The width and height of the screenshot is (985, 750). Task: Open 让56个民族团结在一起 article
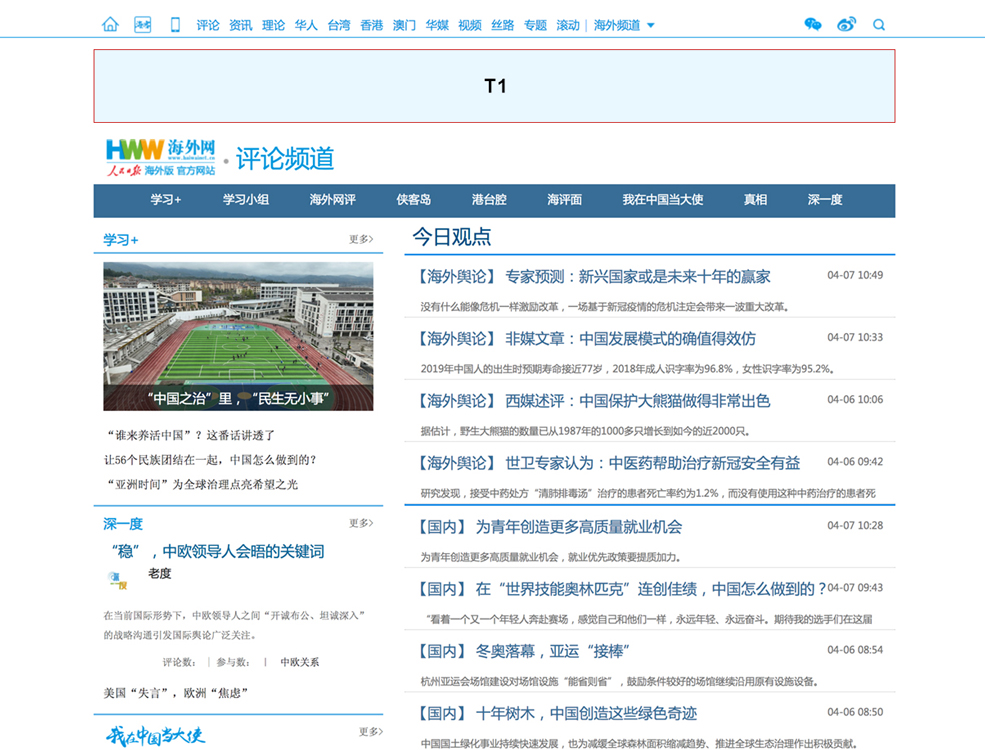pos(210,460)
